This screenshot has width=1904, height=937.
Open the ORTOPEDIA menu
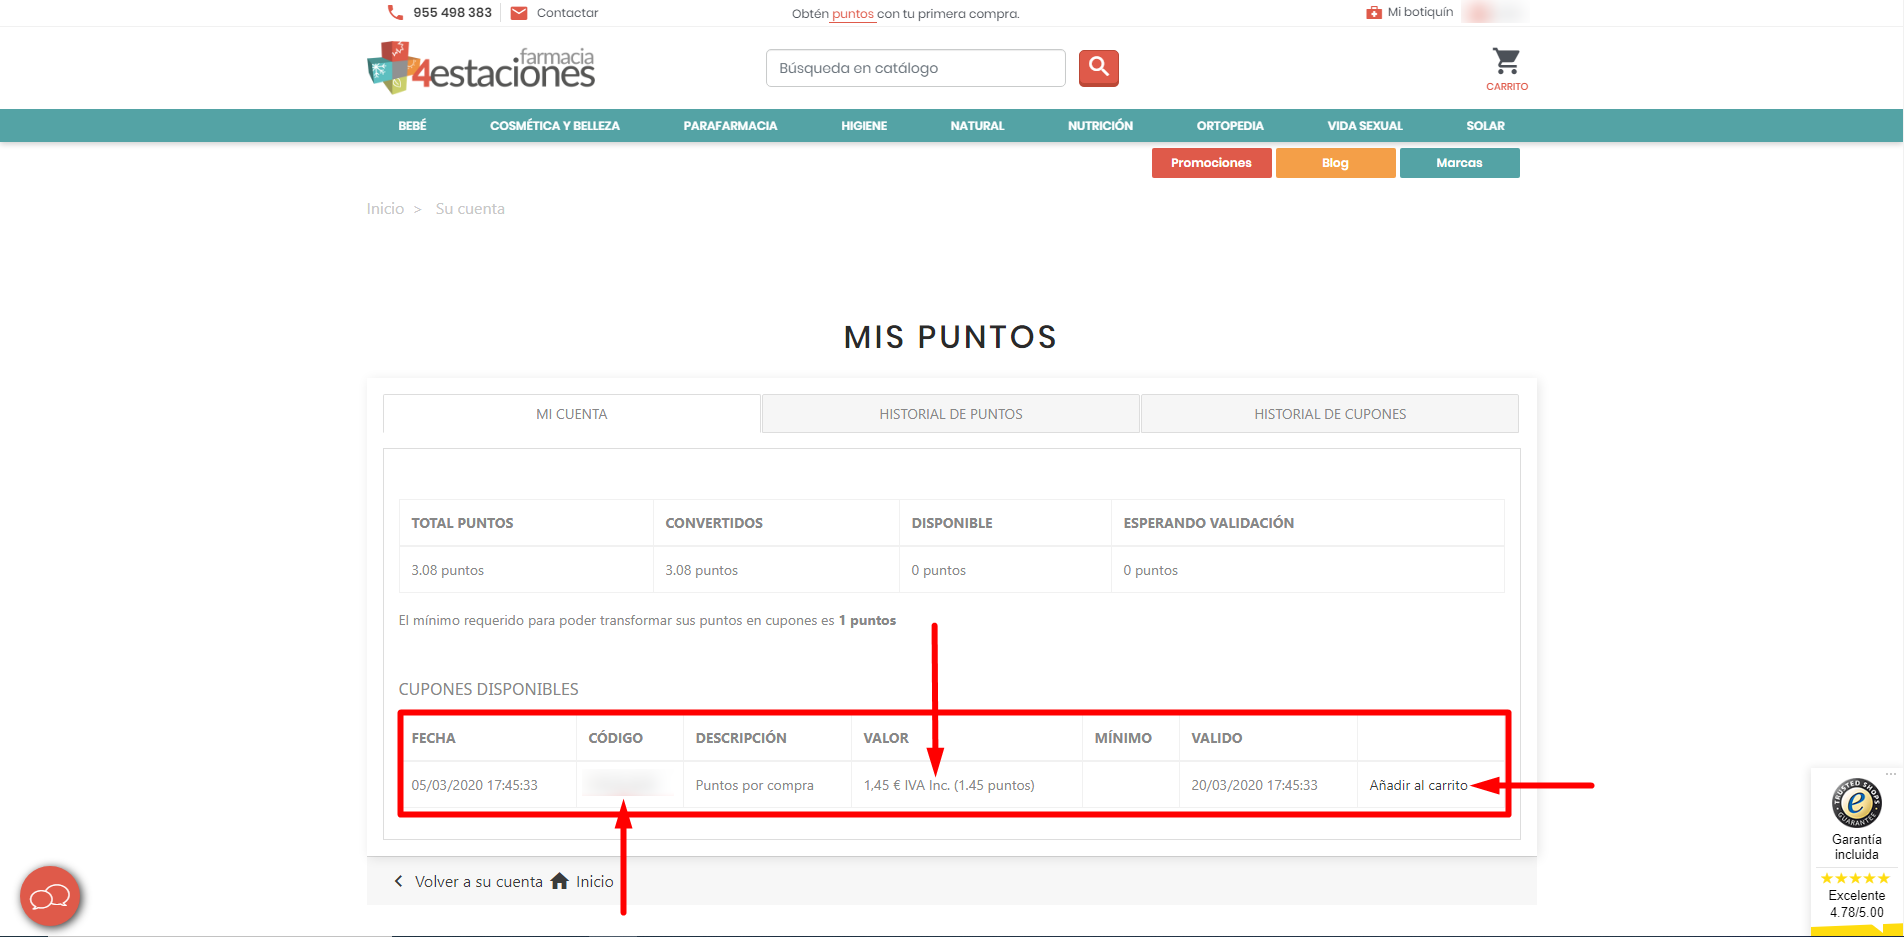[1230, 126]
